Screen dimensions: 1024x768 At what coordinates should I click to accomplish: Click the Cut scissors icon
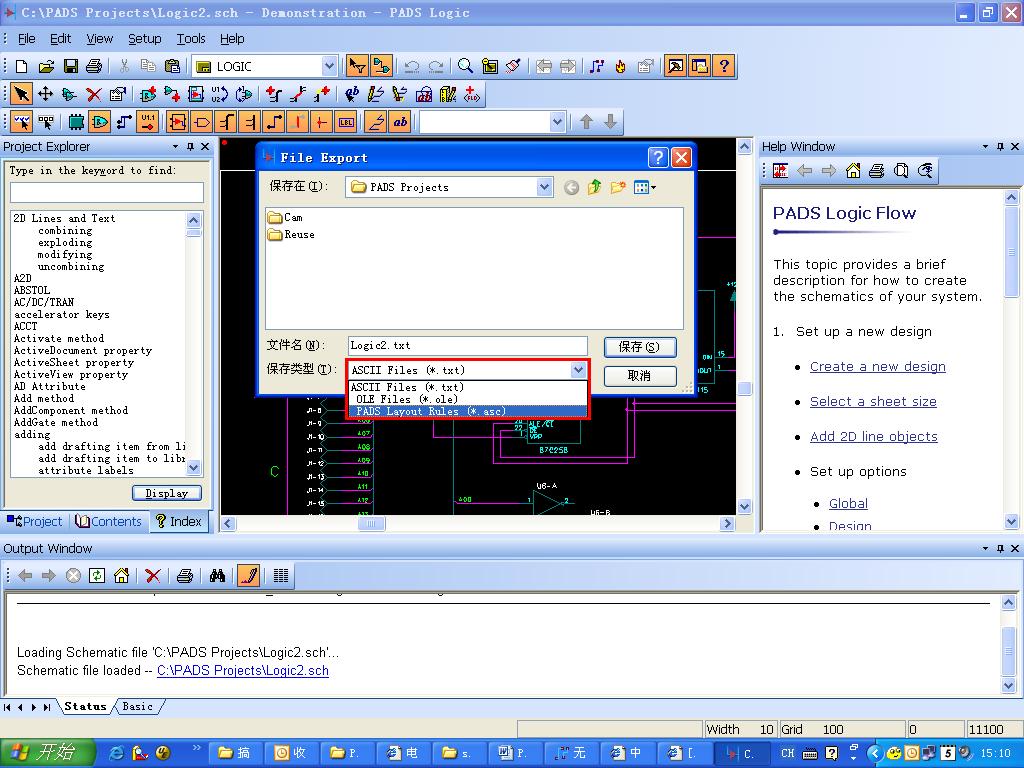tap(124, 66)
